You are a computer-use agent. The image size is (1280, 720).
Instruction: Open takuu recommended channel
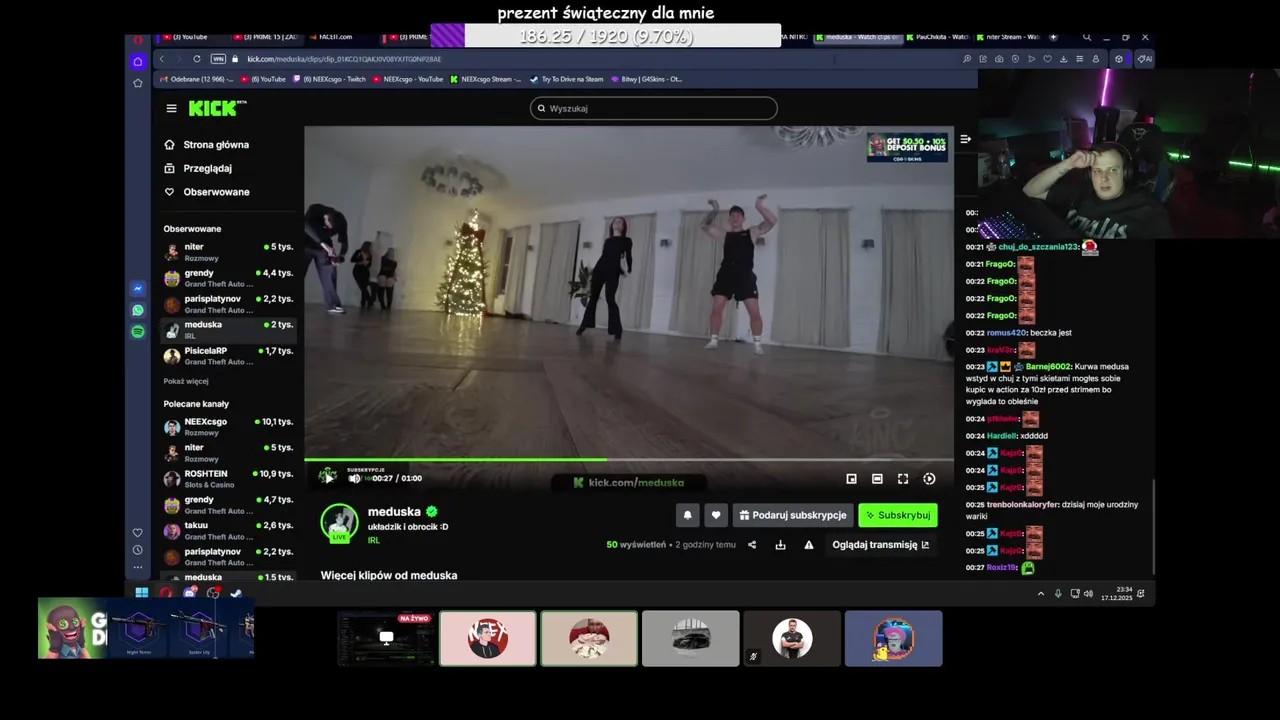(228, 531)
